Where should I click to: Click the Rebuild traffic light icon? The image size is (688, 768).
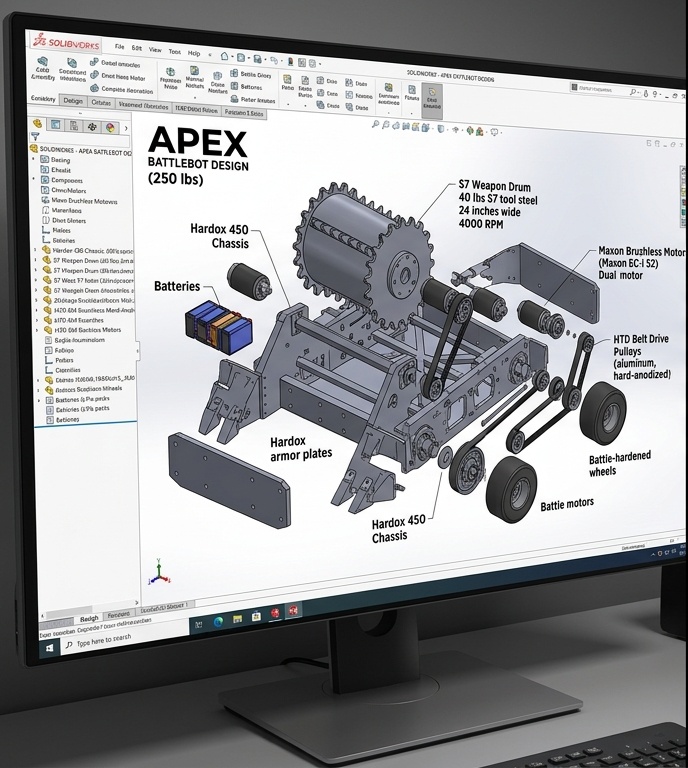(x=291, y=62)
